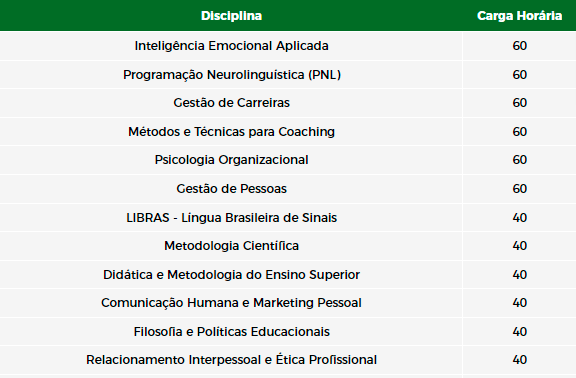Click Didática e Metodologia do Ensino Superior
Image resolution: width=576 pixels, height=378 pixels.
point(231,275)
